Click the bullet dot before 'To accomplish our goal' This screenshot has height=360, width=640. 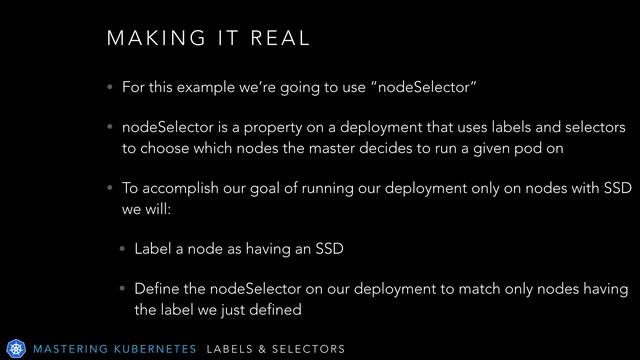(x=110, y=188)
